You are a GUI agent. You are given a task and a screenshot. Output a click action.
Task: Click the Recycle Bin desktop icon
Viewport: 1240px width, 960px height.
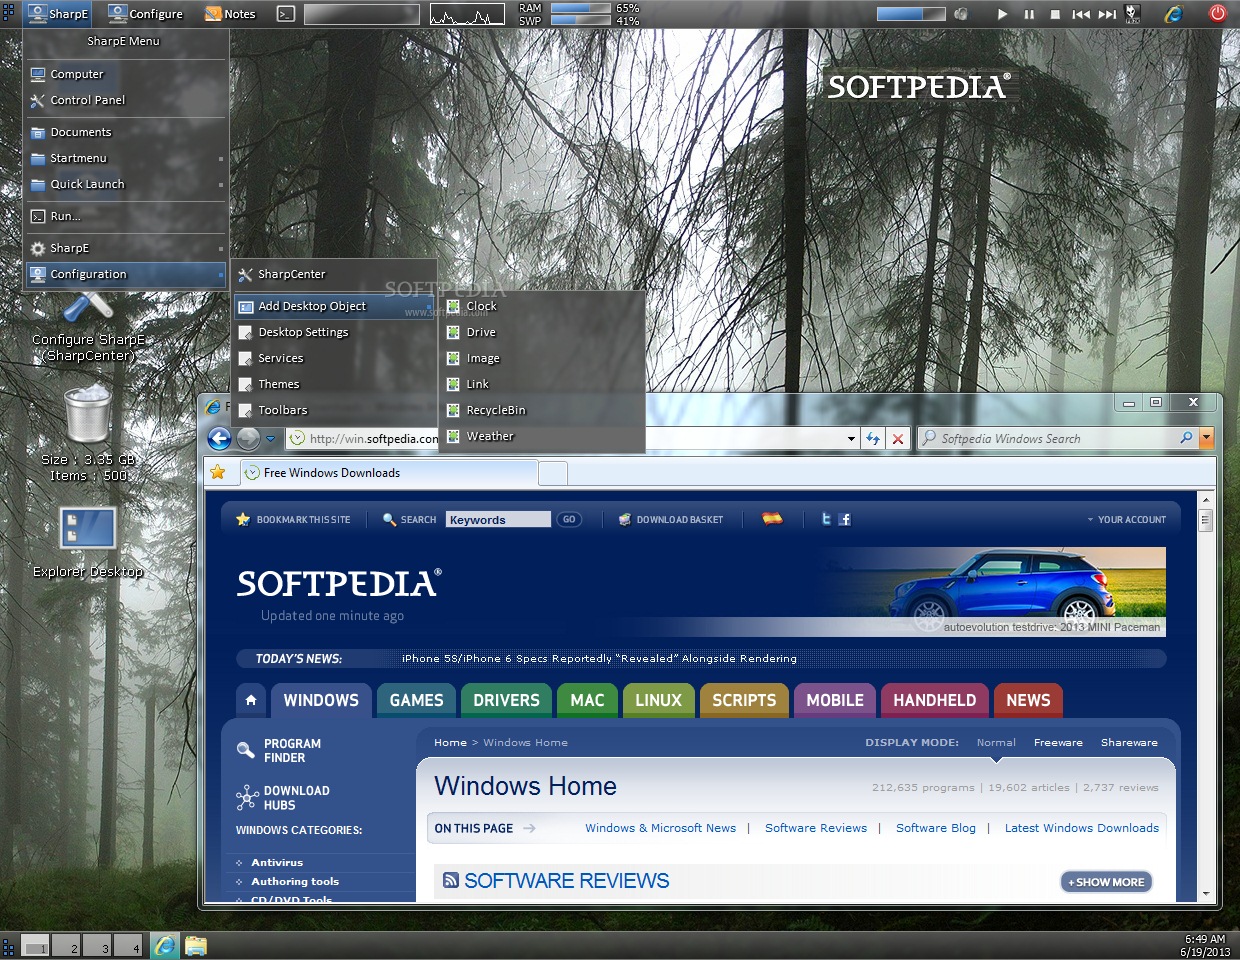coord(88,413)
